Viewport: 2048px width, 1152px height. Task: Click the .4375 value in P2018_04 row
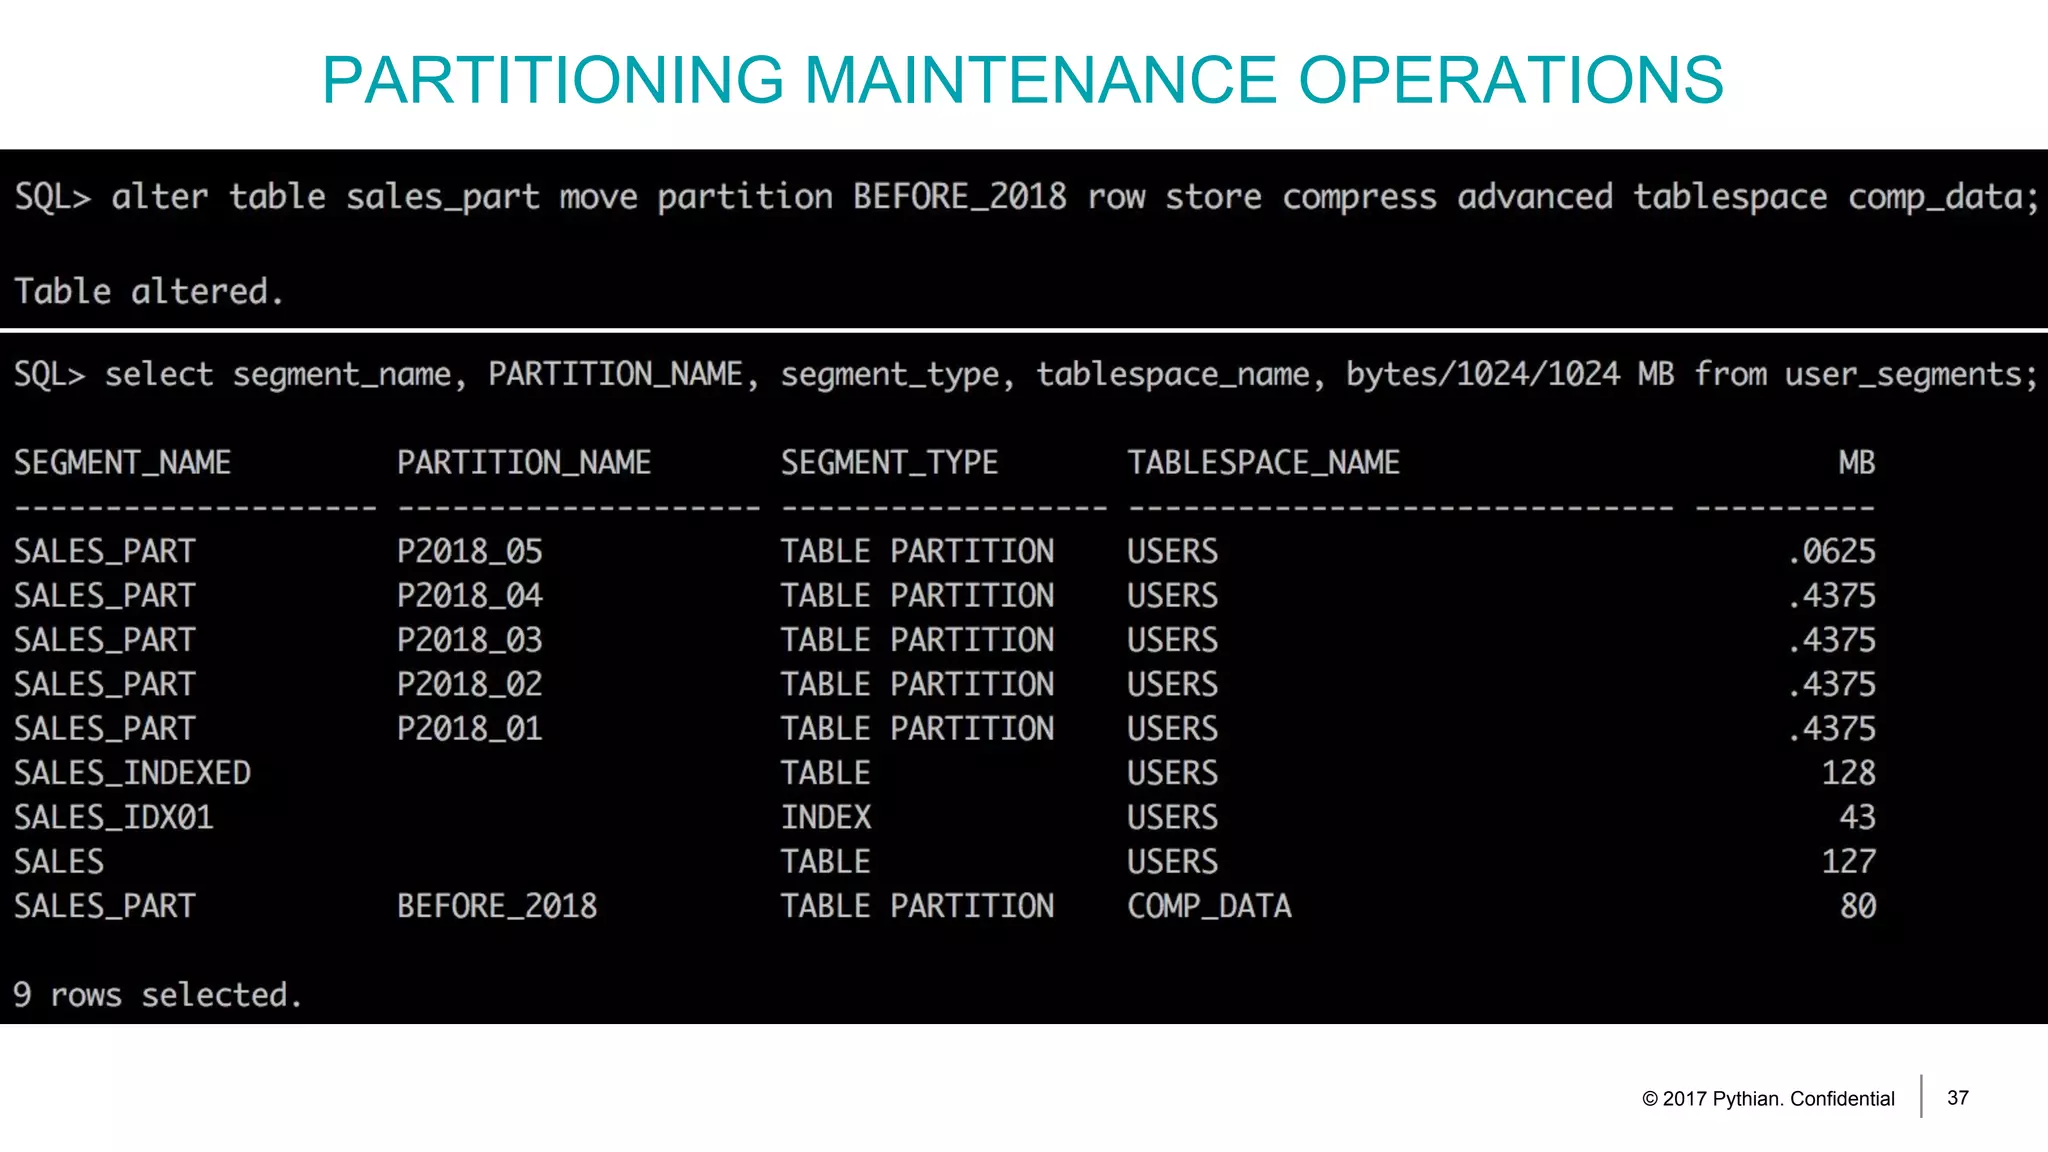click(x=1832, y=595)
